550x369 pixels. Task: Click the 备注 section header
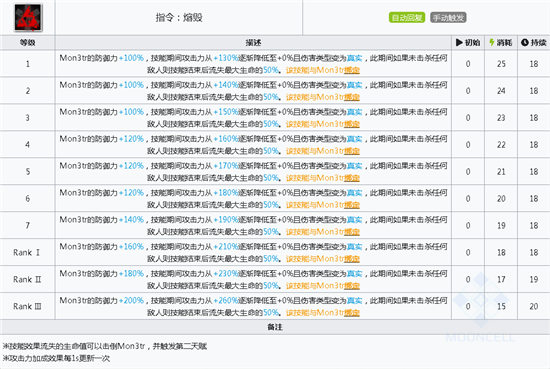pos(275,327)
